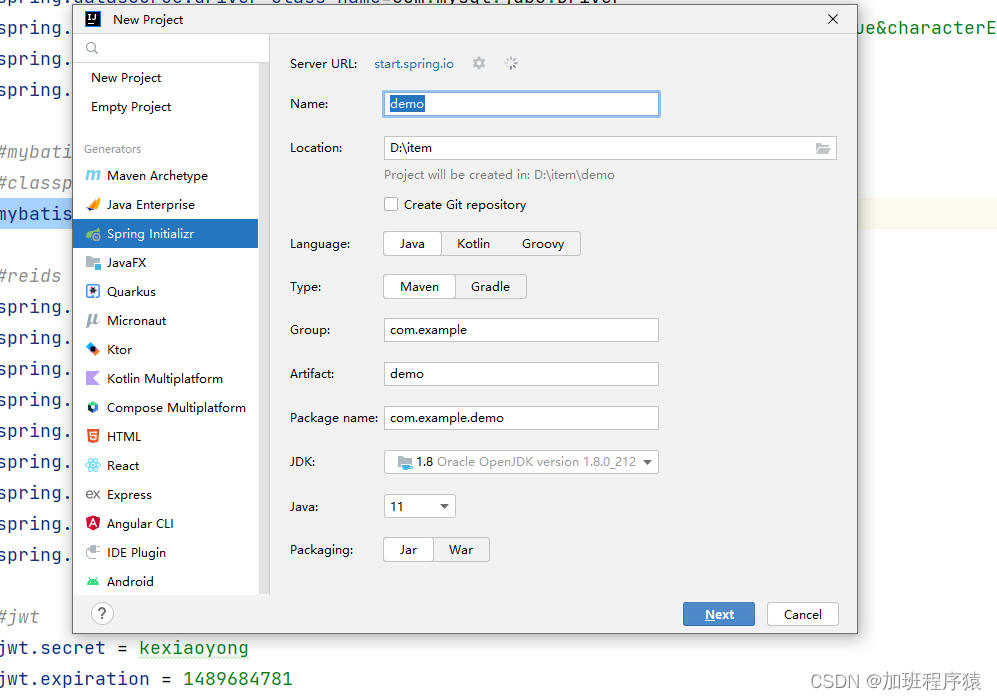Open start.spring.io server URL link

click(414, 64)
